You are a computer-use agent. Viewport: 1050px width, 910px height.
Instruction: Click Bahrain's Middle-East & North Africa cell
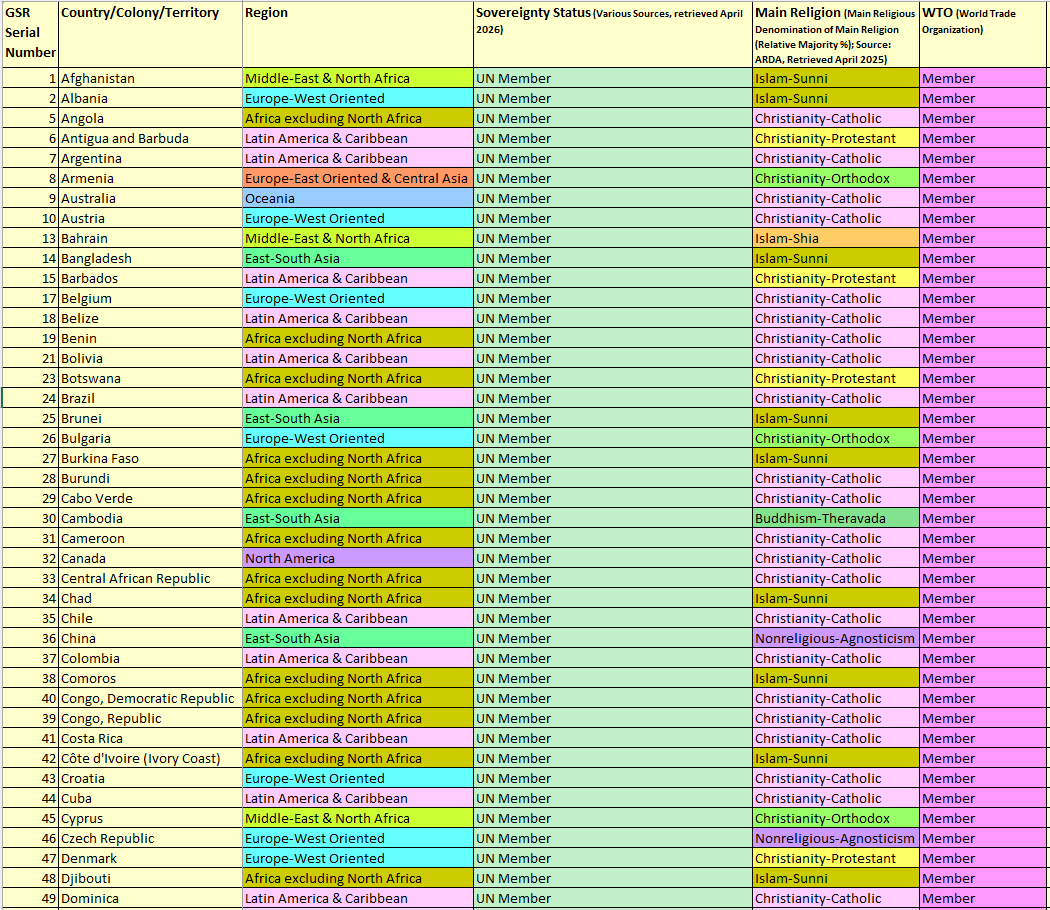click(x=358, y=238)
